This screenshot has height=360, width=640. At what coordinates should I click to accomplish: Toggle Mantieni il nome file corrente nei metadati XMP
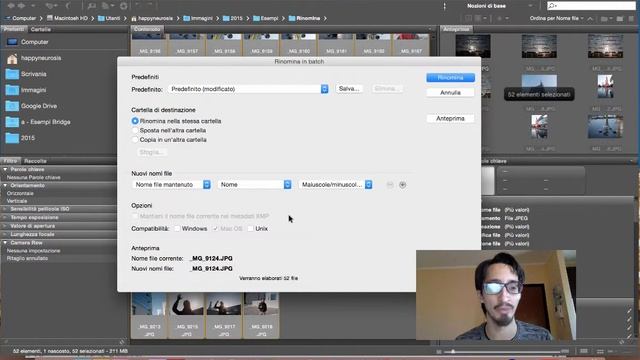pyautogui.click(x=135, y=216)
